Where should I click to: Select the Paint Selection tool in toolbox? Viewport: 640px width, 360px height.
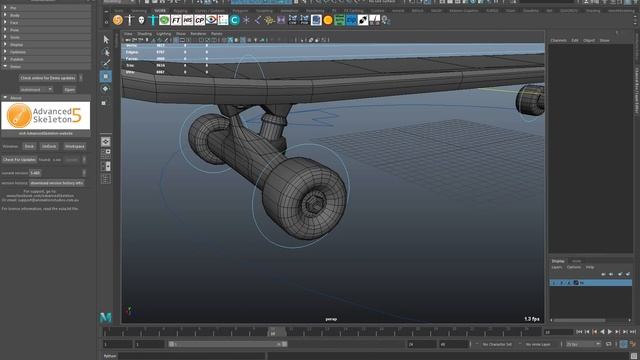point(106,64)
